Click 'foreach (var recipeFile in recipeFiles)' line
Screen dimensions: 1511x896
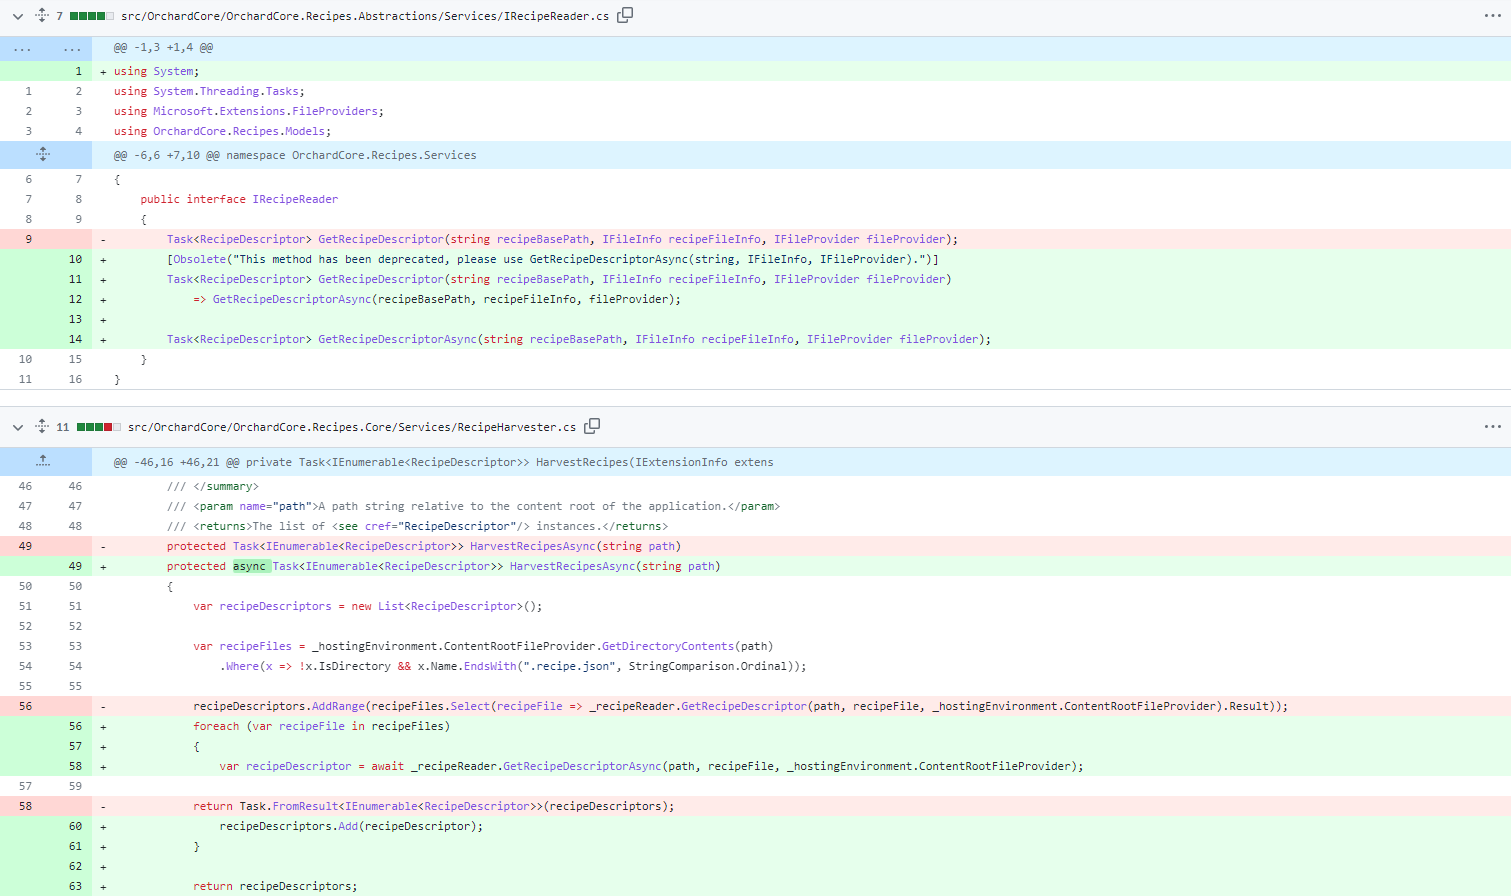pos(321,726)
